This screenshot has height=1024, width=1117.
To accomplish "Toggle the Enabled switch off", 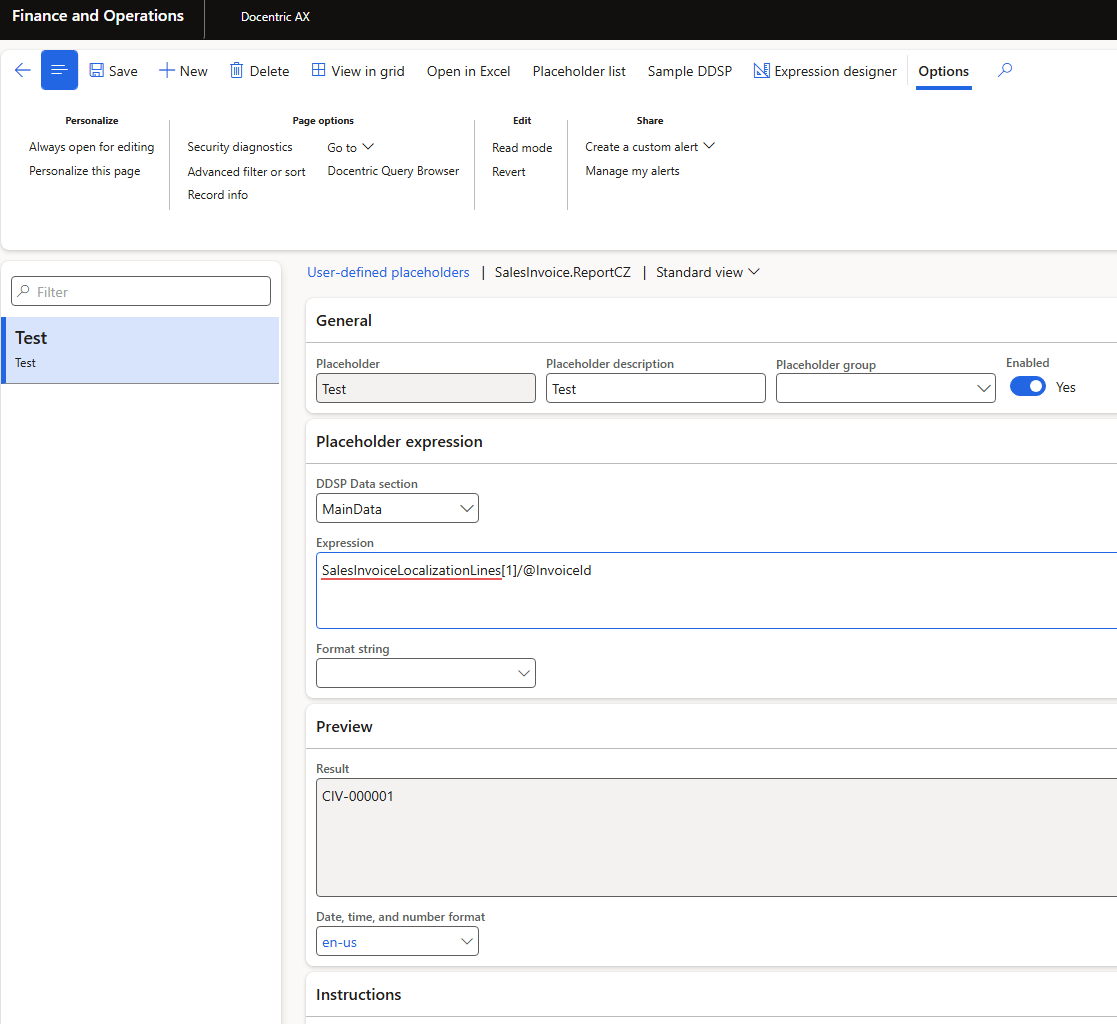I will pyautogui.click(x=1027, y=386).
